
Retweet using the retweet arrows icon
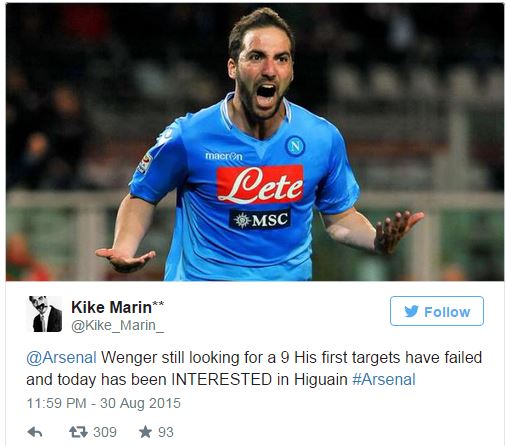[78, 432]
